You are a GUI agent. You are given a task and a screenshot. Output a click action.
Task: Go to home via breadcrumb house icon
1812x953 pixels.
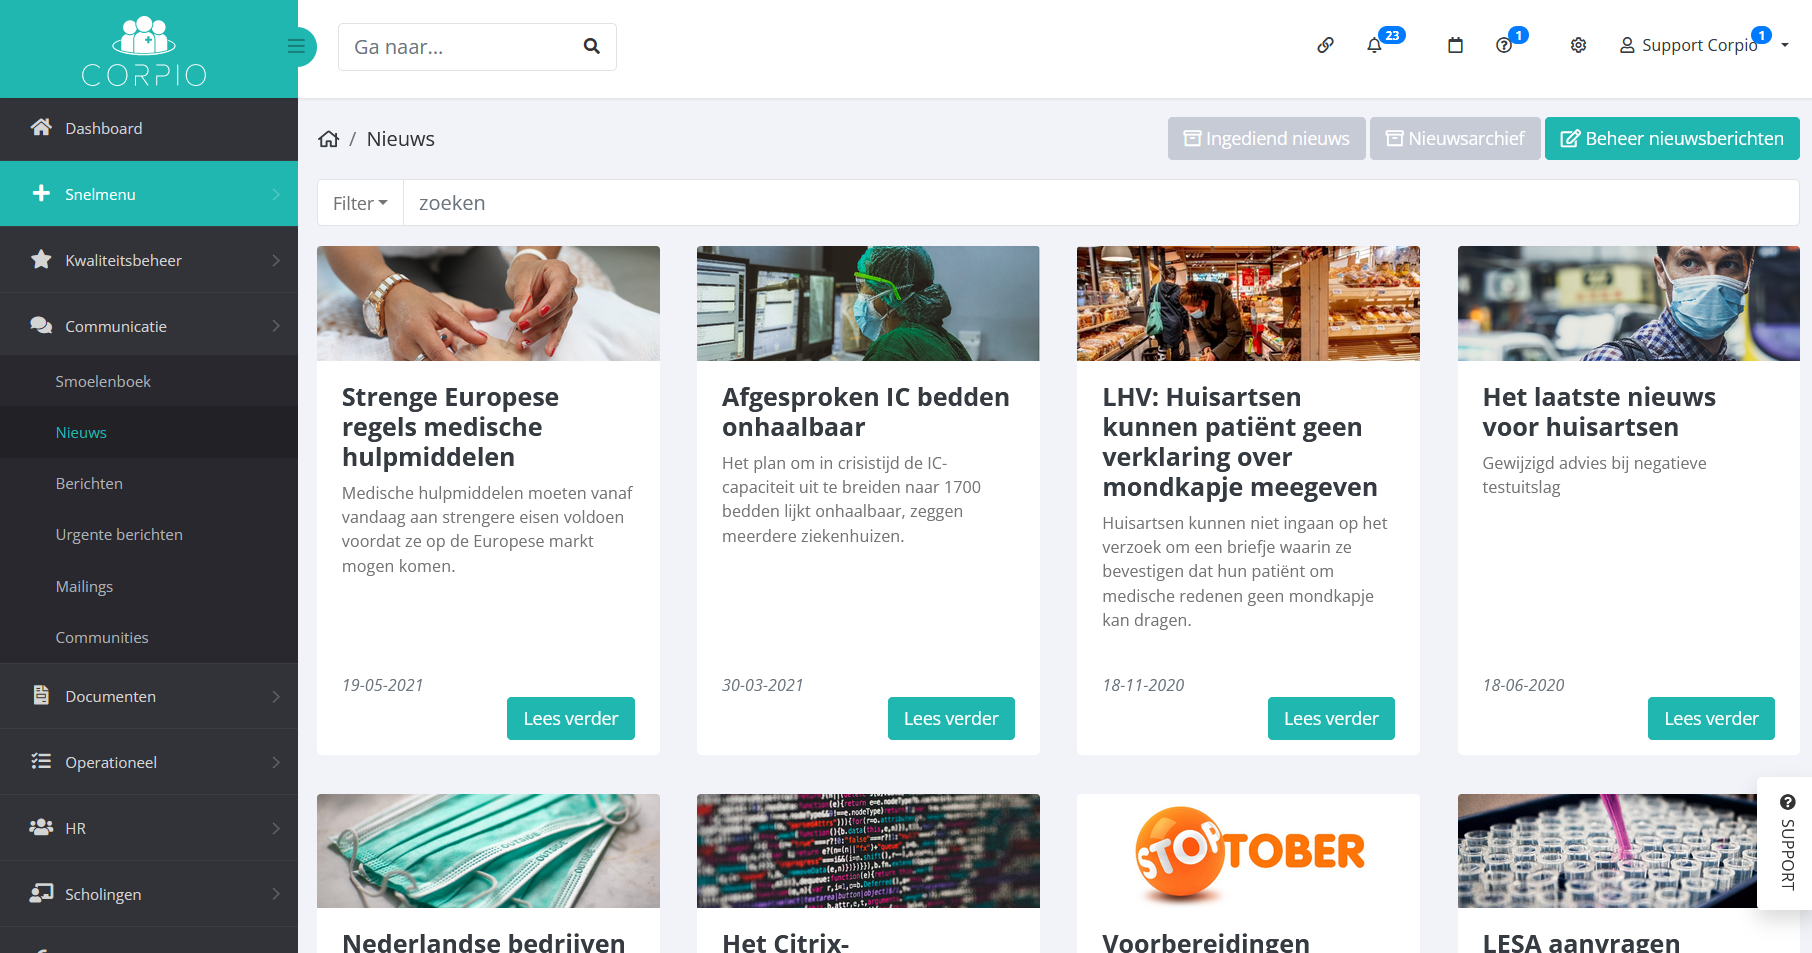tap(329, 139)
